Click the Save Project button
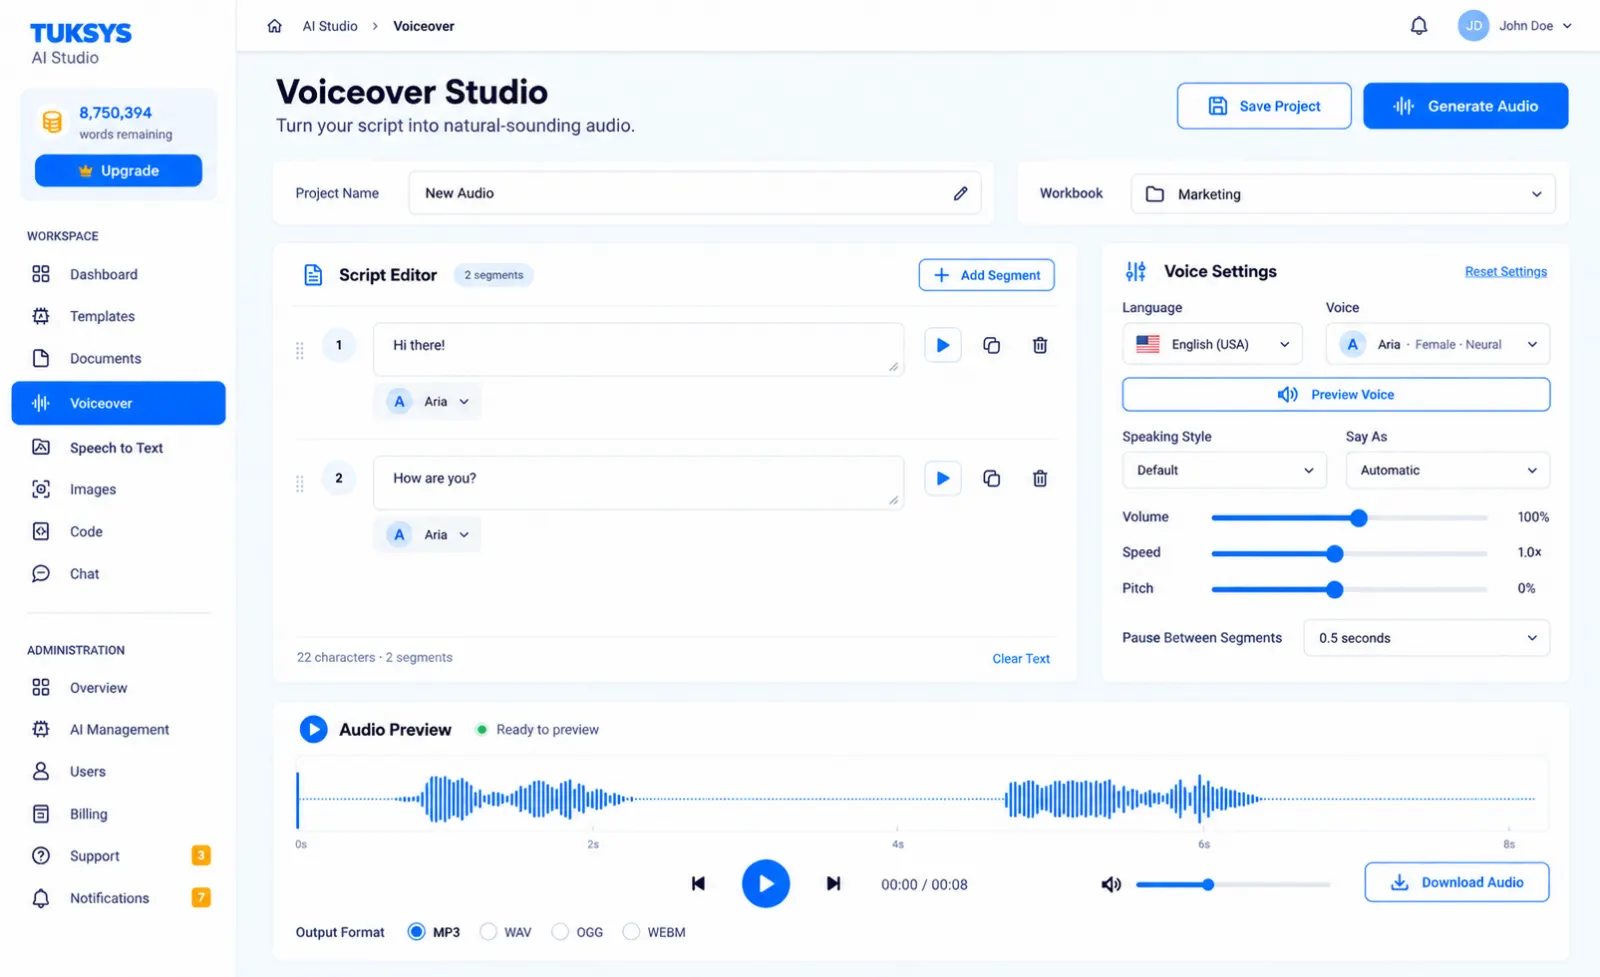 (1264, 106)
